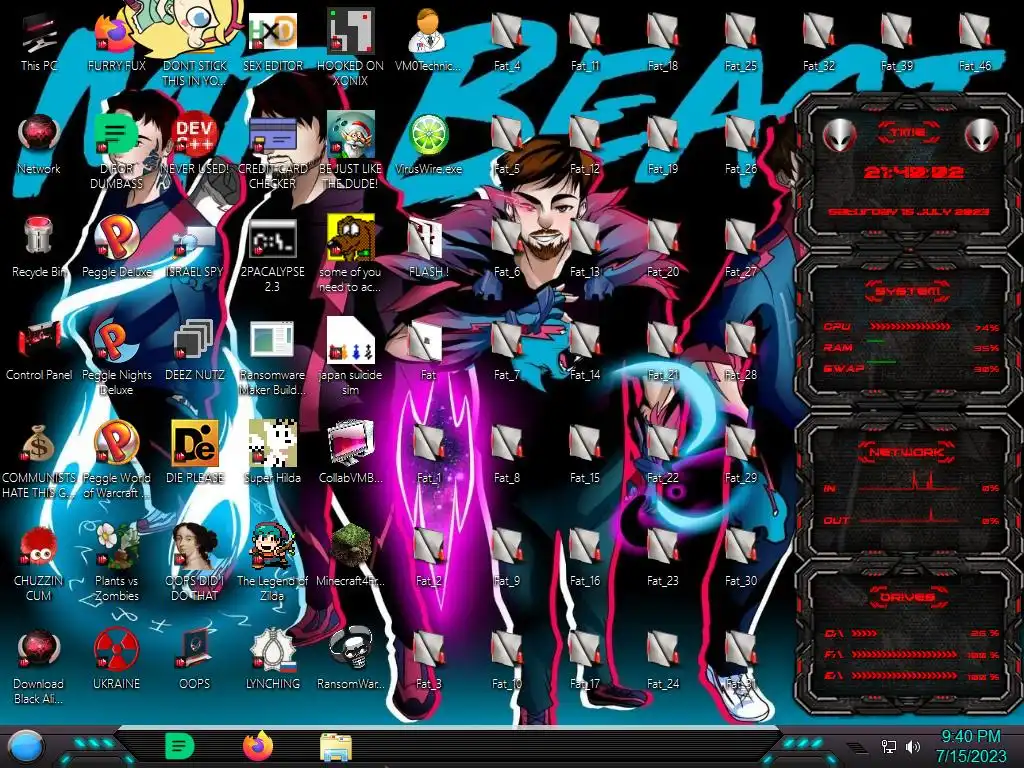
Task: Open the LYNCHING desktop icon
Action: pos(272,660)
